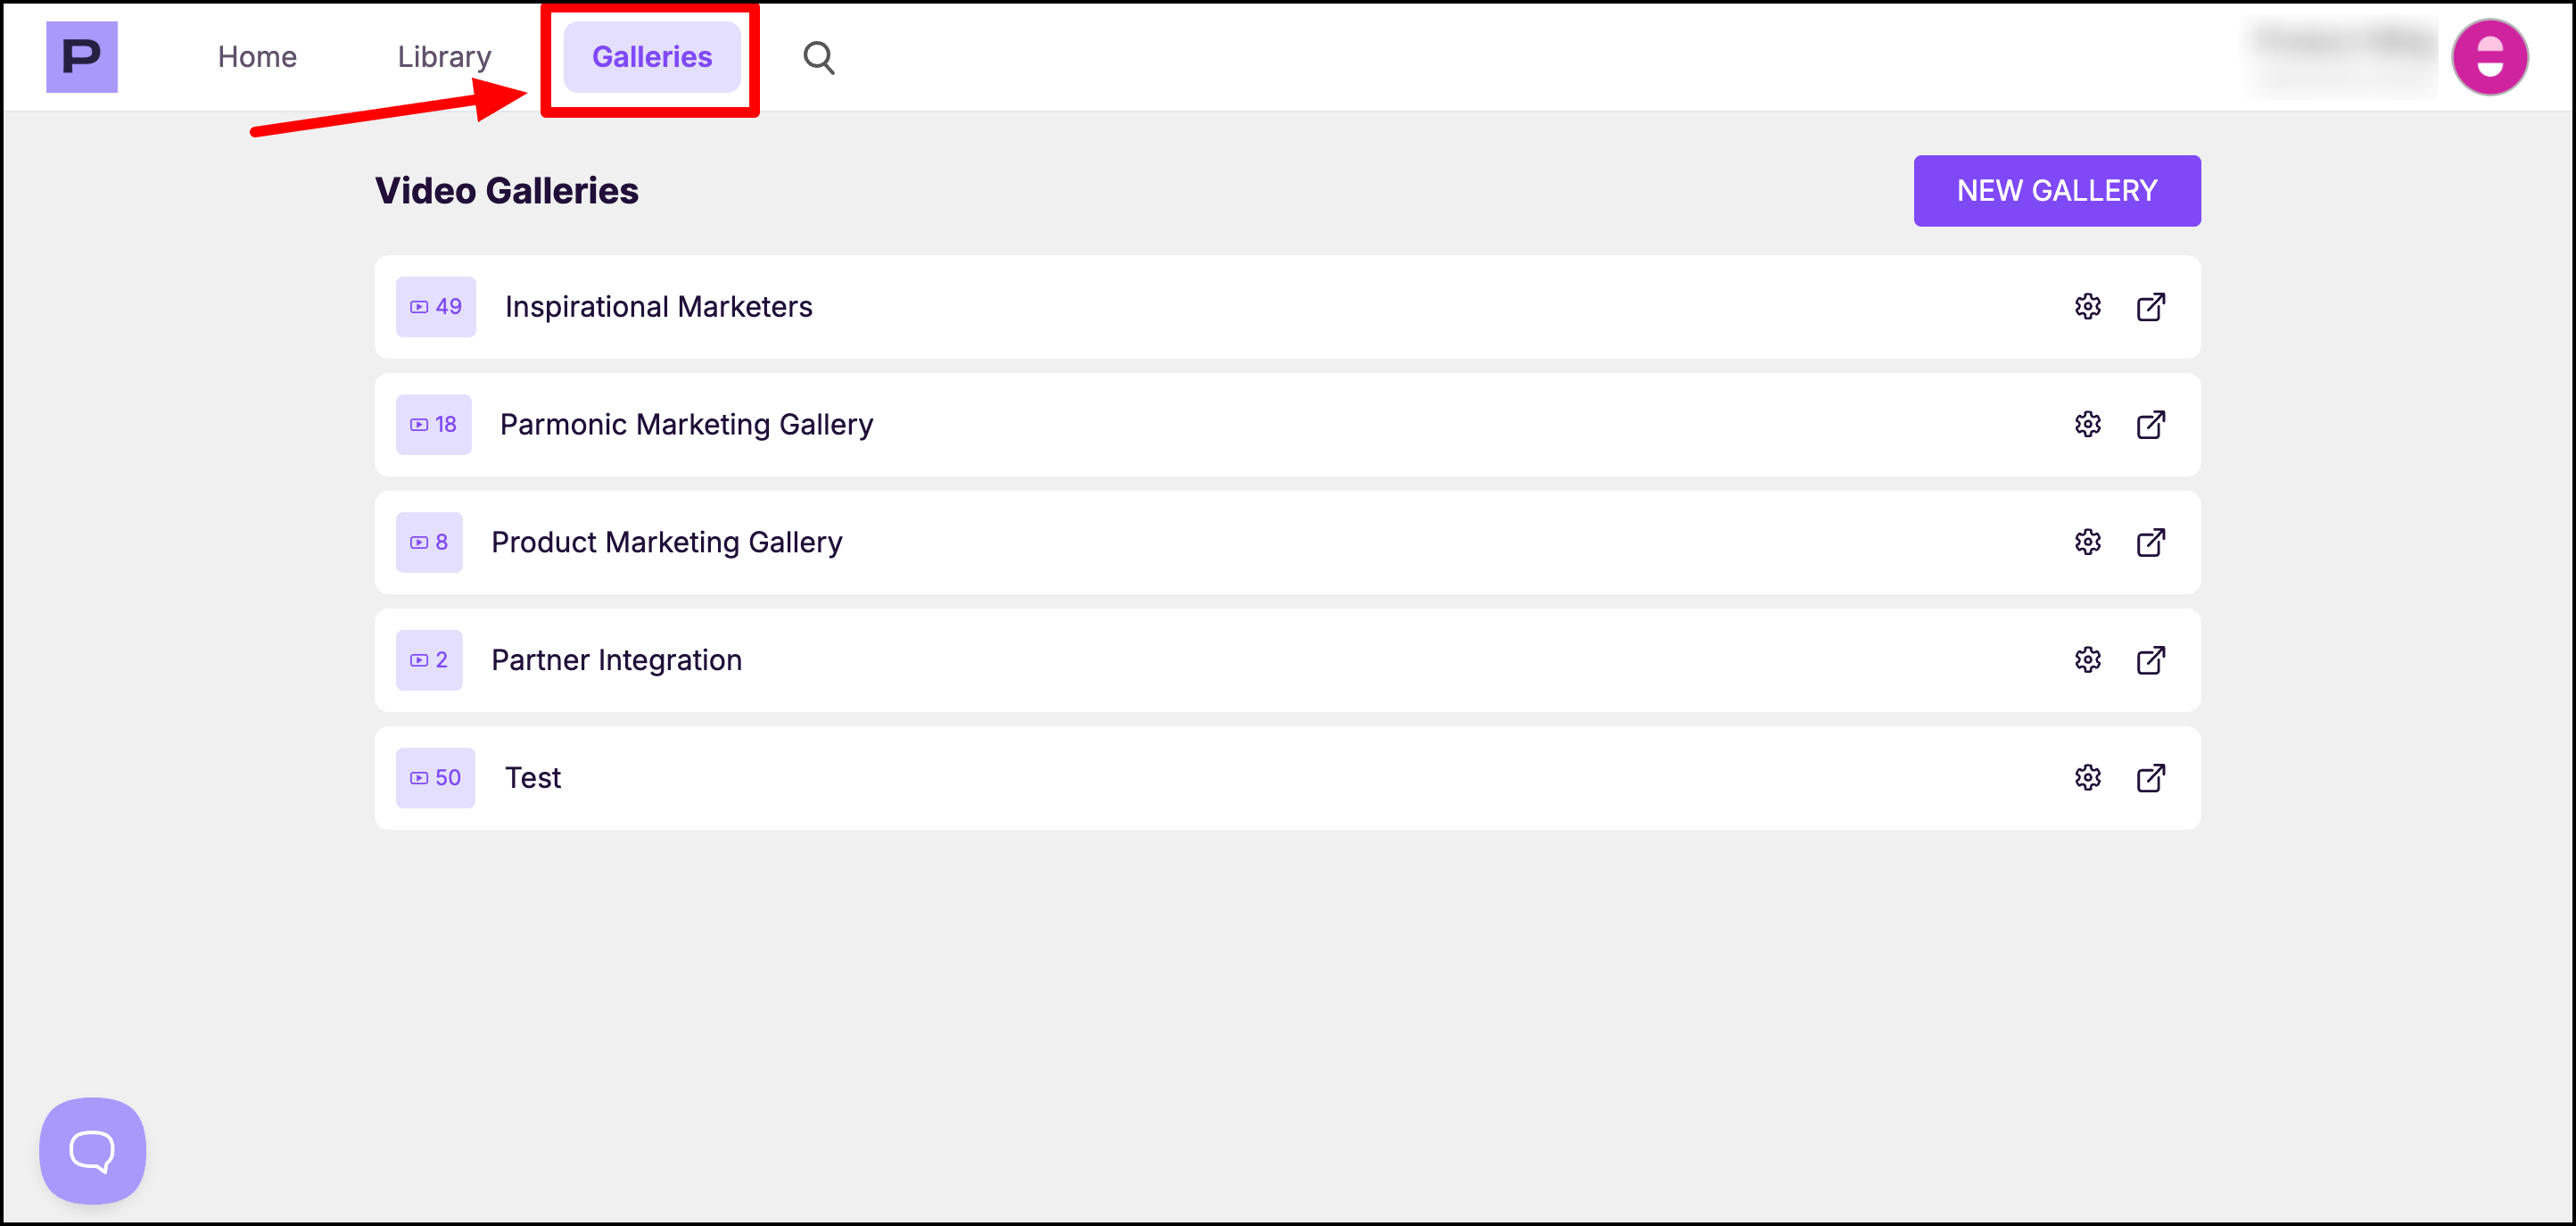Open Product Marketing Gallery settings gear

(2087, 542)
